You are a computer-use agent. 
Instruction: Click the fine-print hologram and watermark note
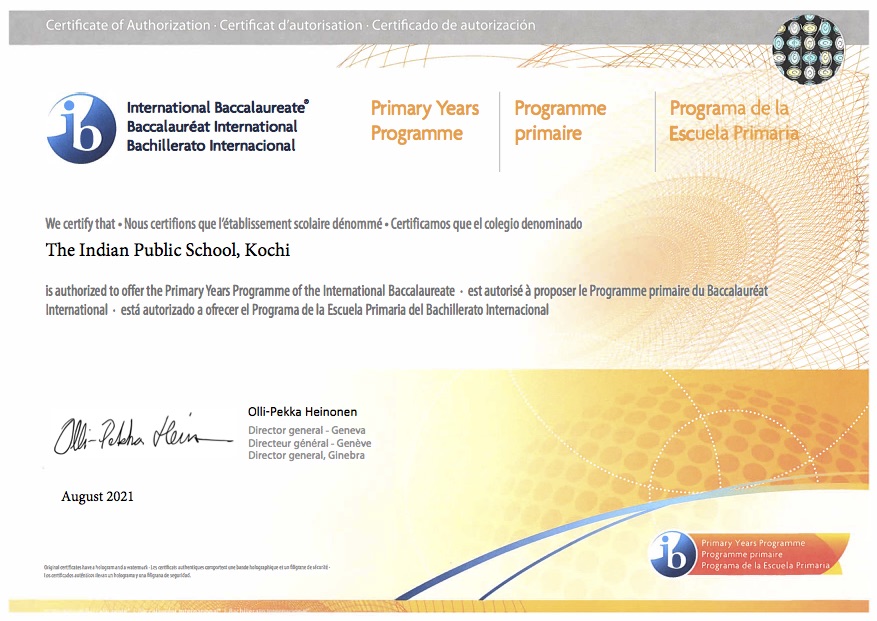click(x=187, y=571)
